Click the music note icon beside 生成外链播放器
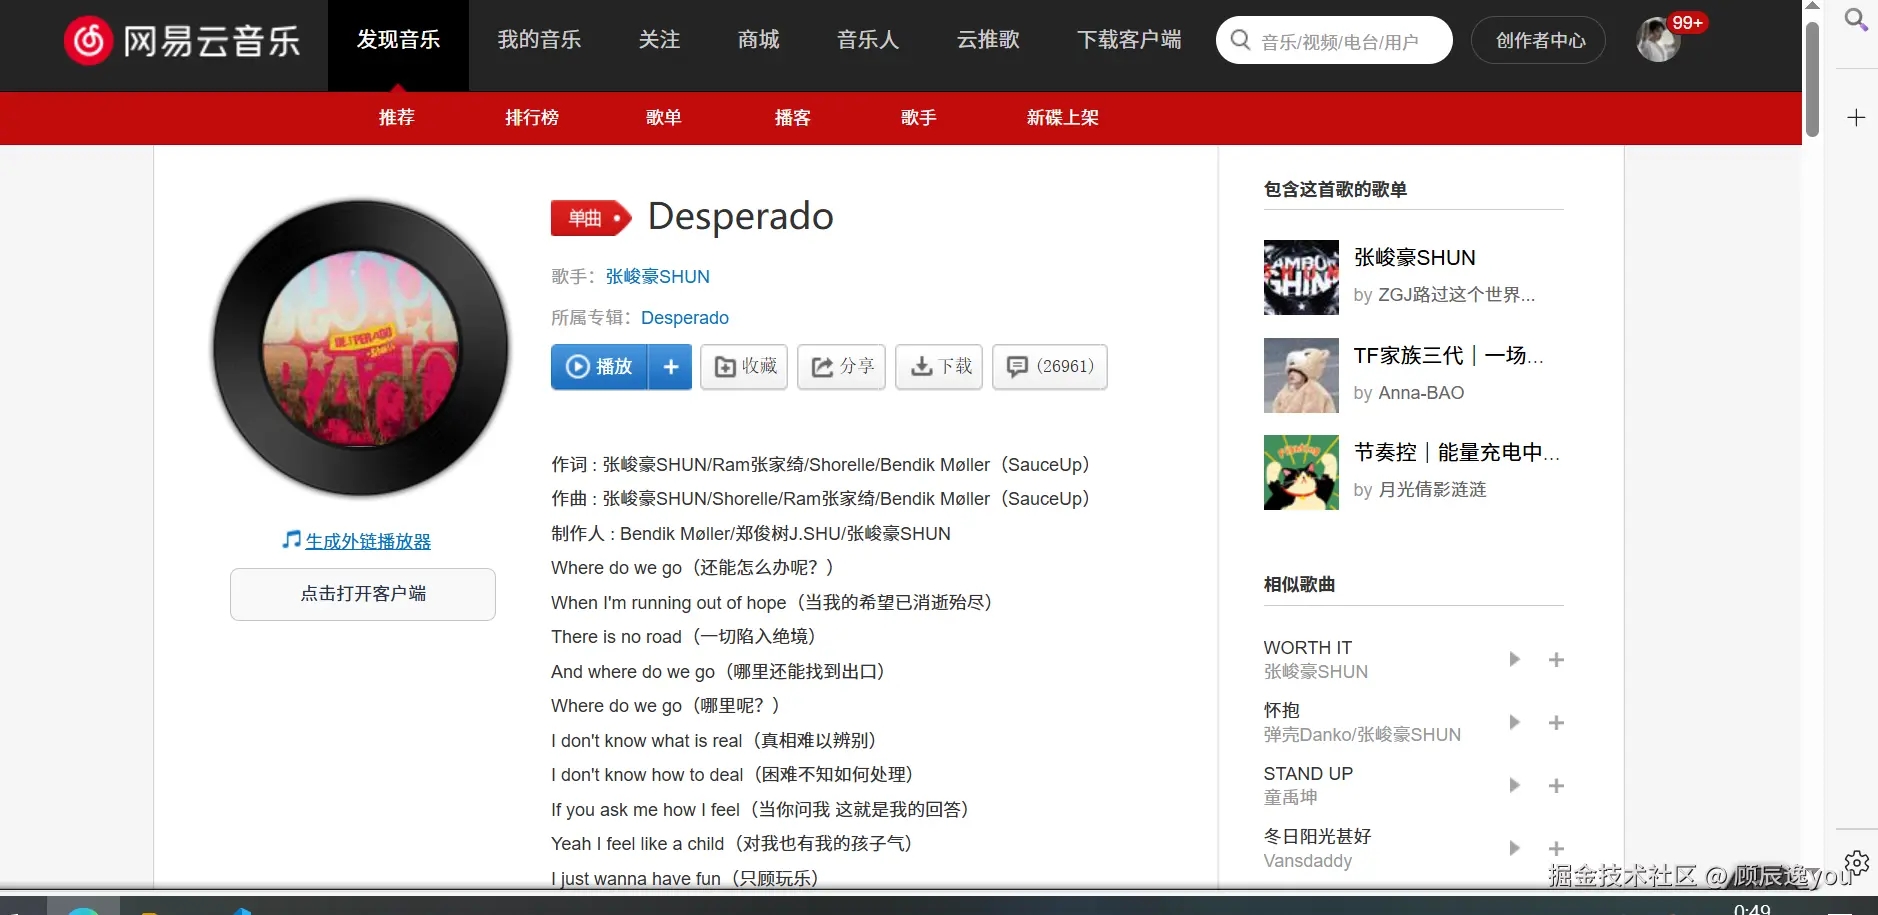This screenshot has width=1878, height=915. pyautogui.click(x=291, y=540)
